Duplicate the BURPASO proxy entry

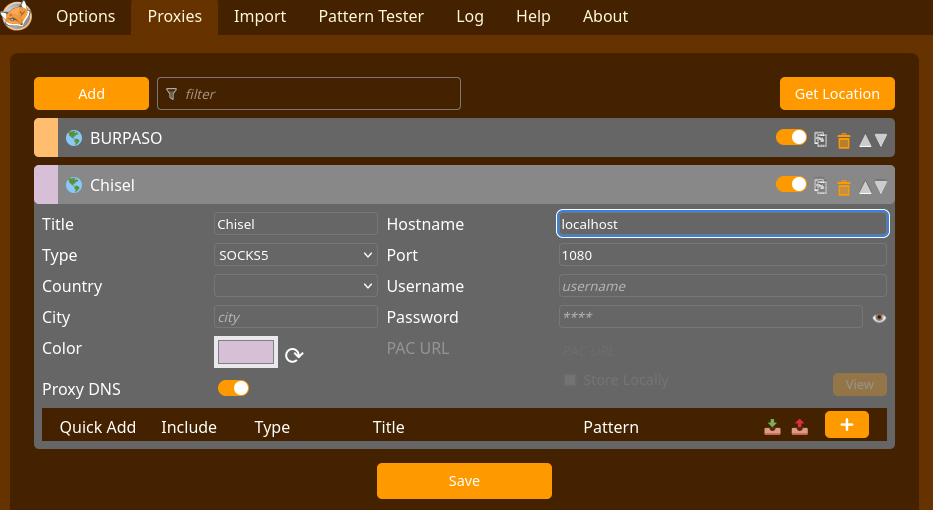pos(820,139)
